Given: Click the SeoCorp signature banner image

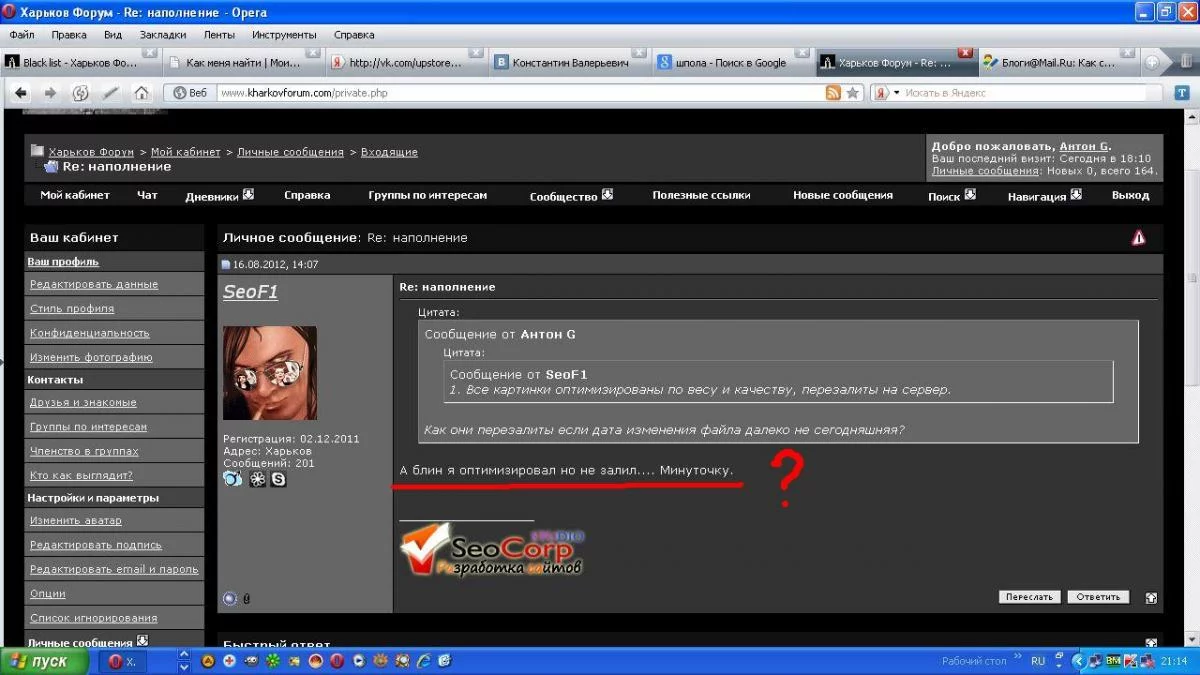Looking at the screenshot, I should click(492, 552).
